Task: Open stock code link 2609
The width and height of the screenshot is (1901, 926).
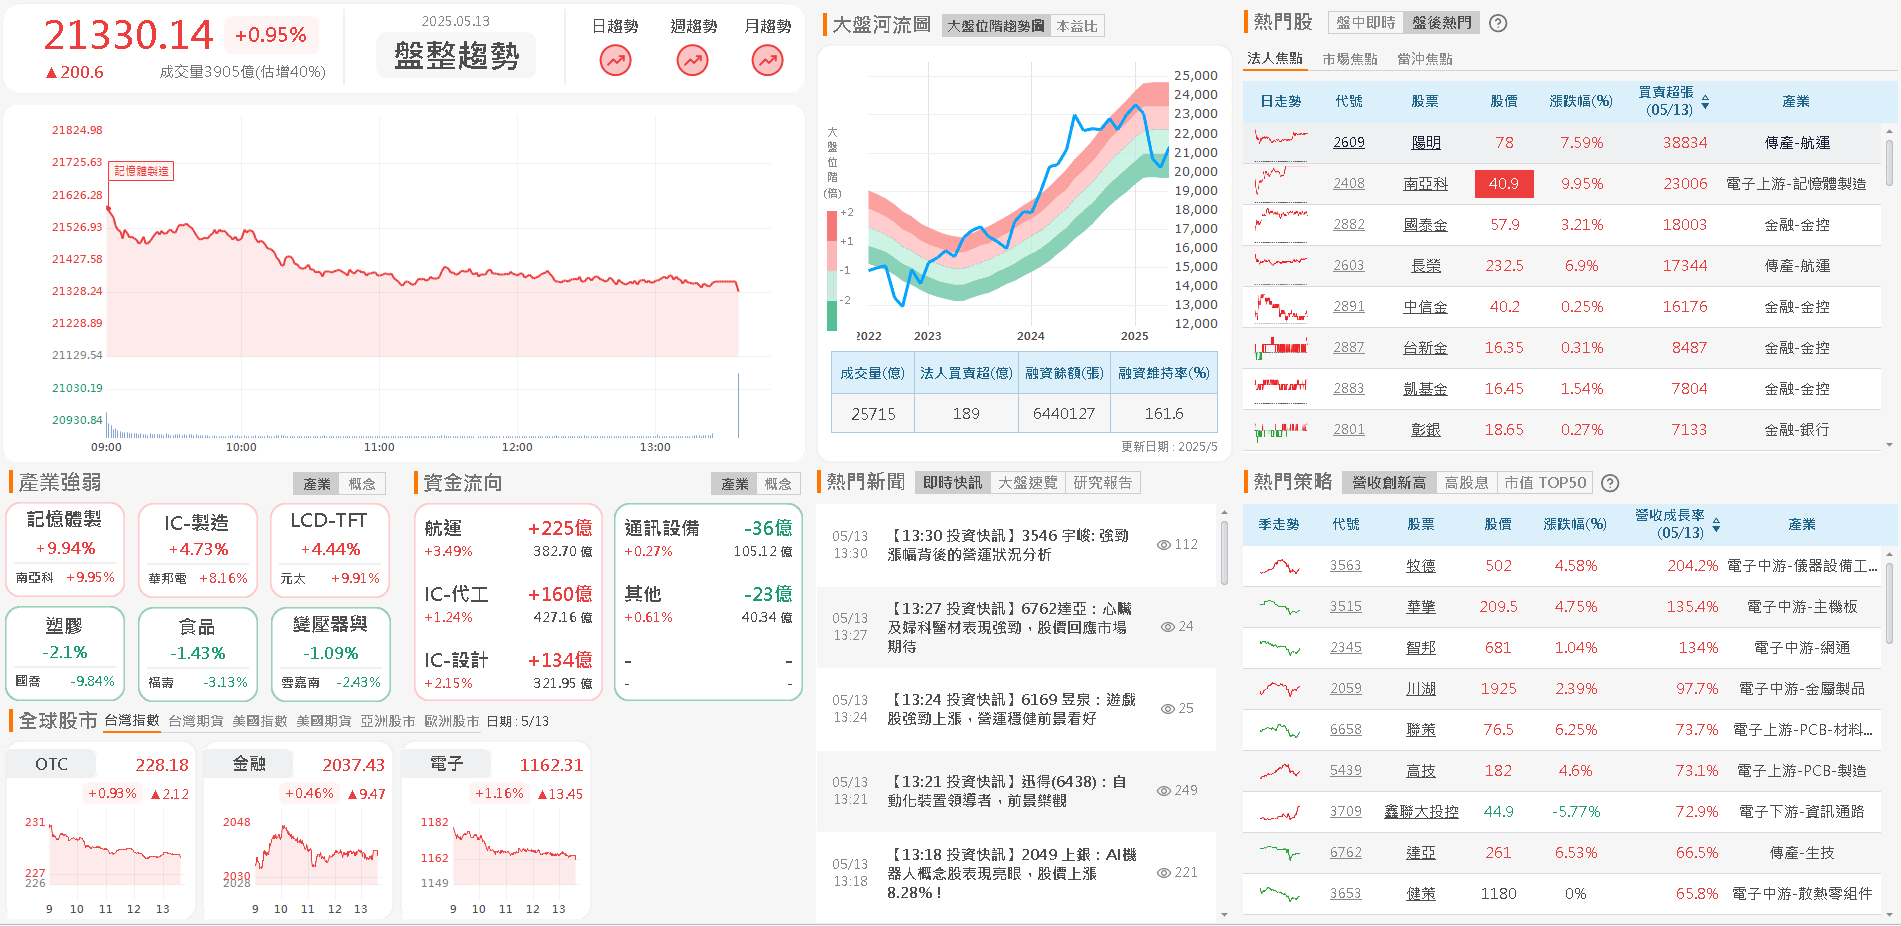Action: pos(1349,143)
